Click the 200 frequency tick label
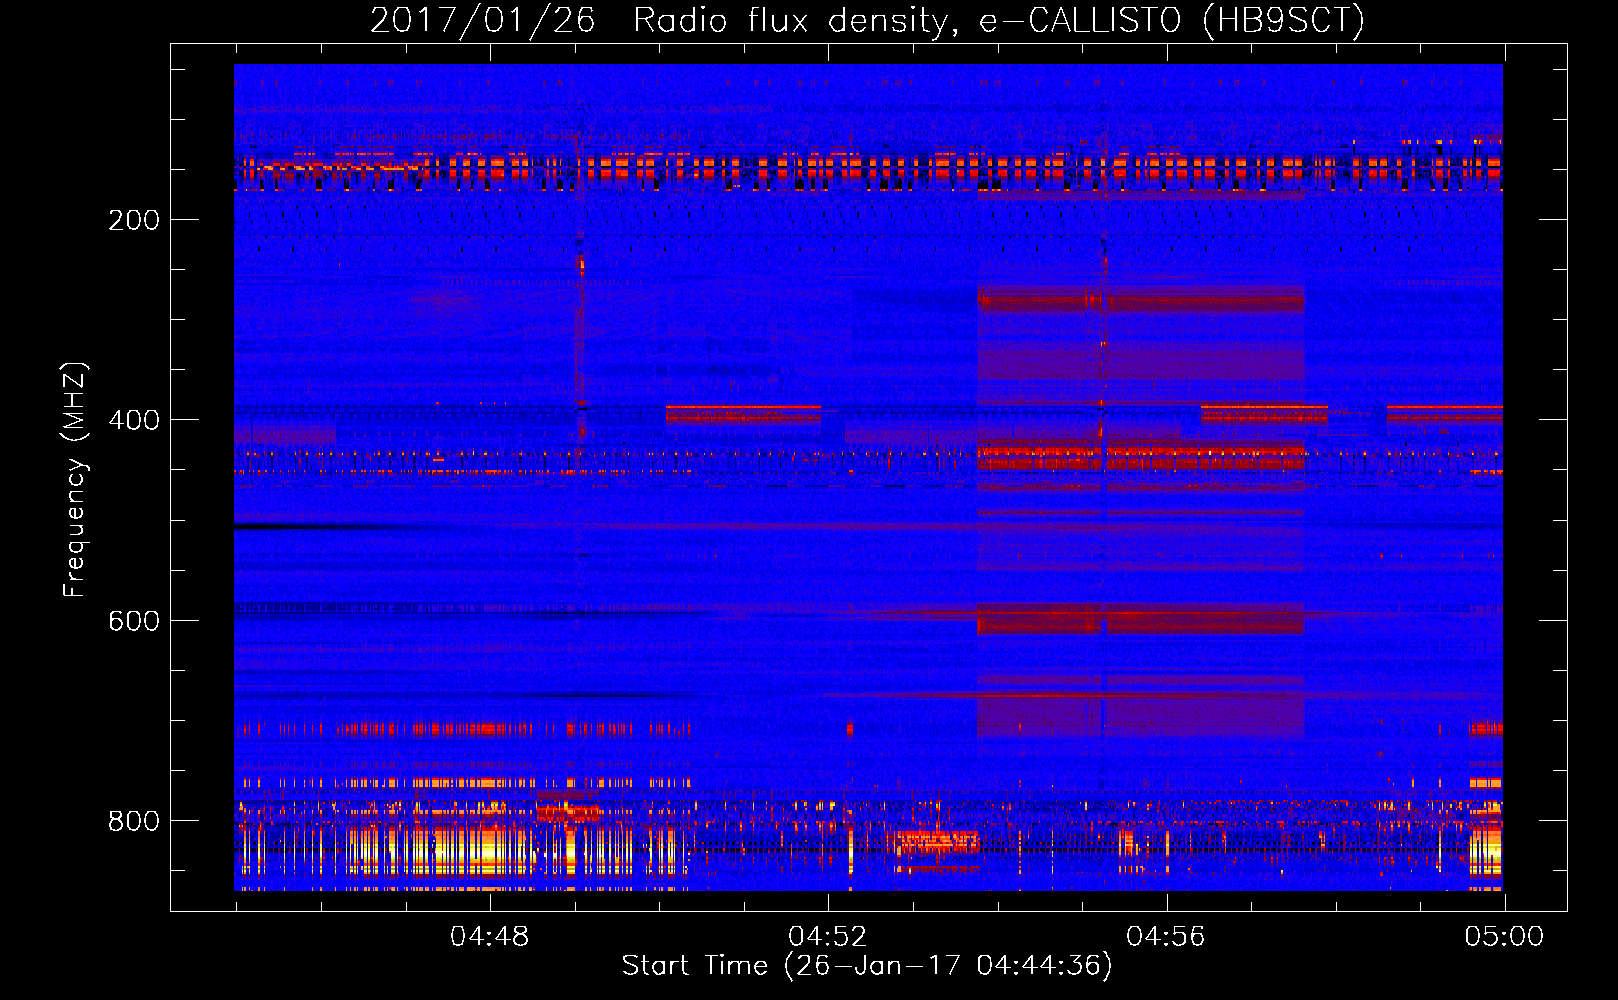Screen dimensions: 1618x1000 click(x=134, y=220)
